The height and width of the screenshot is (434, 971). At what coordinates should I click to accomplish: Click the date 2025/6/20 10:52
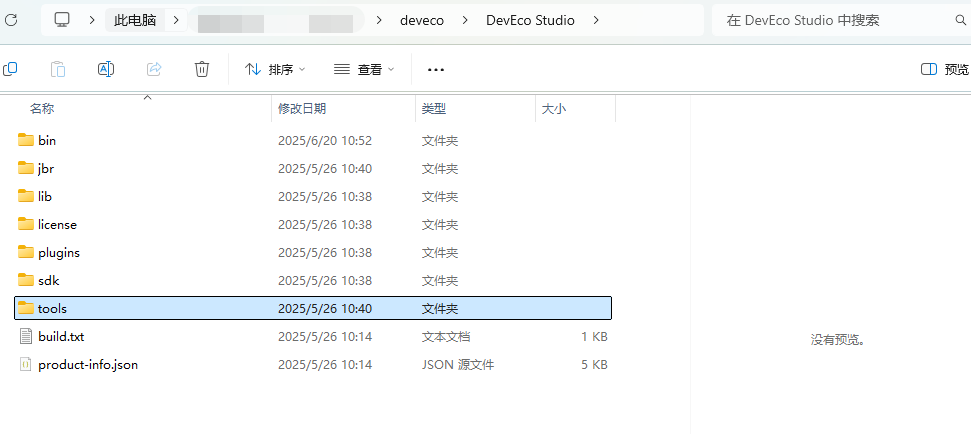tap(325, 141)
